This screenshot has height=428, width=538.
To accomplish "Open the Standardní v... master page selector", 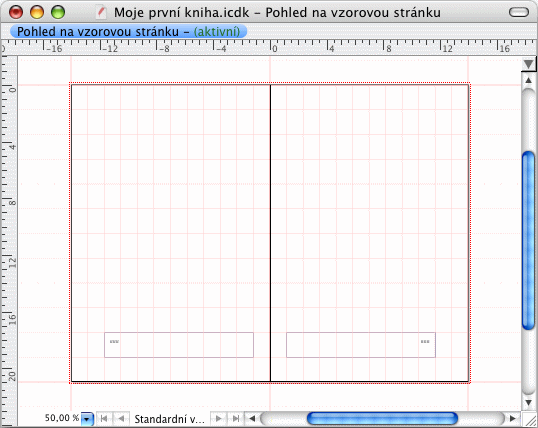I will pos(169,419).
